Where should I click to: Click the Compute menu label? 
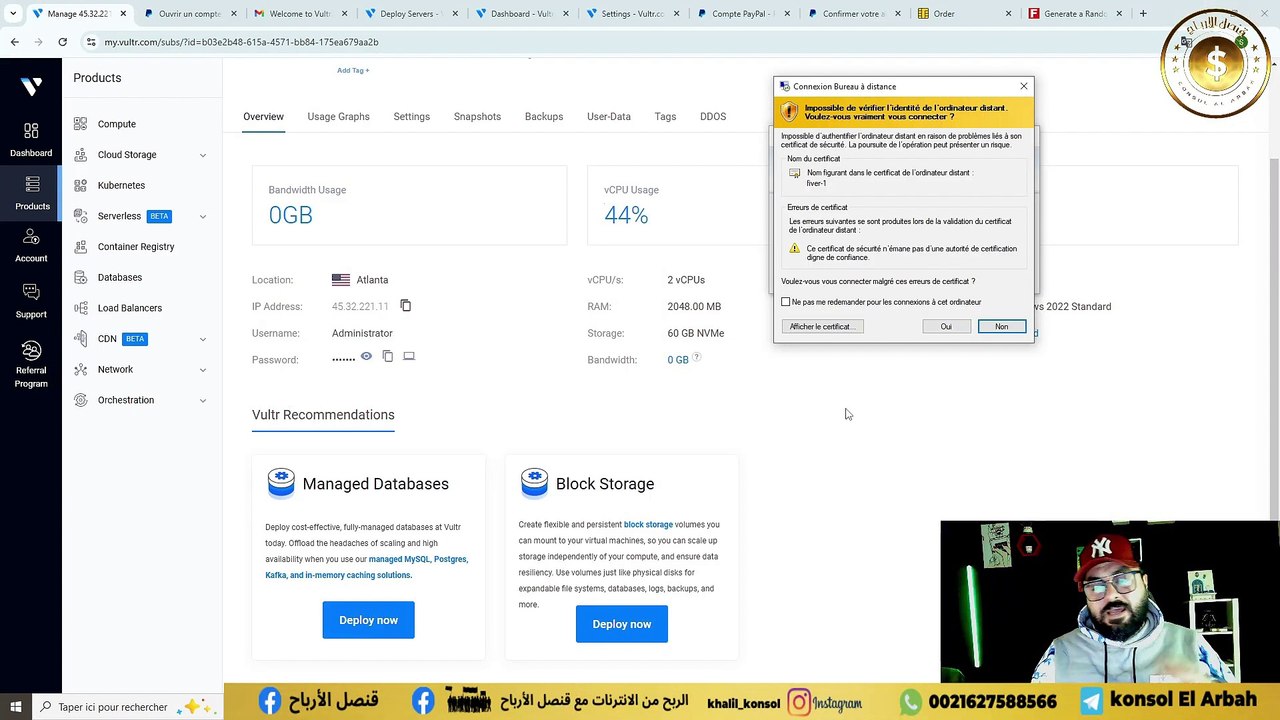[117, 124]
